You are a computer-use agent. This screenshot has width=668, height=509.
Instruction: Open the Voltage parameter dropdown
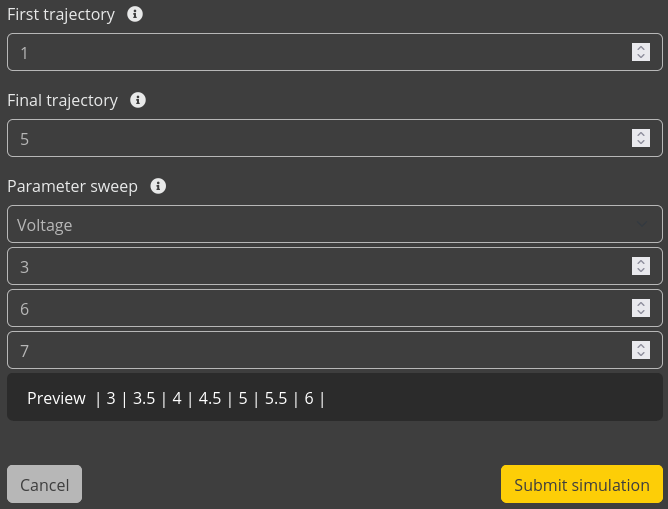[x=334, y=225]
